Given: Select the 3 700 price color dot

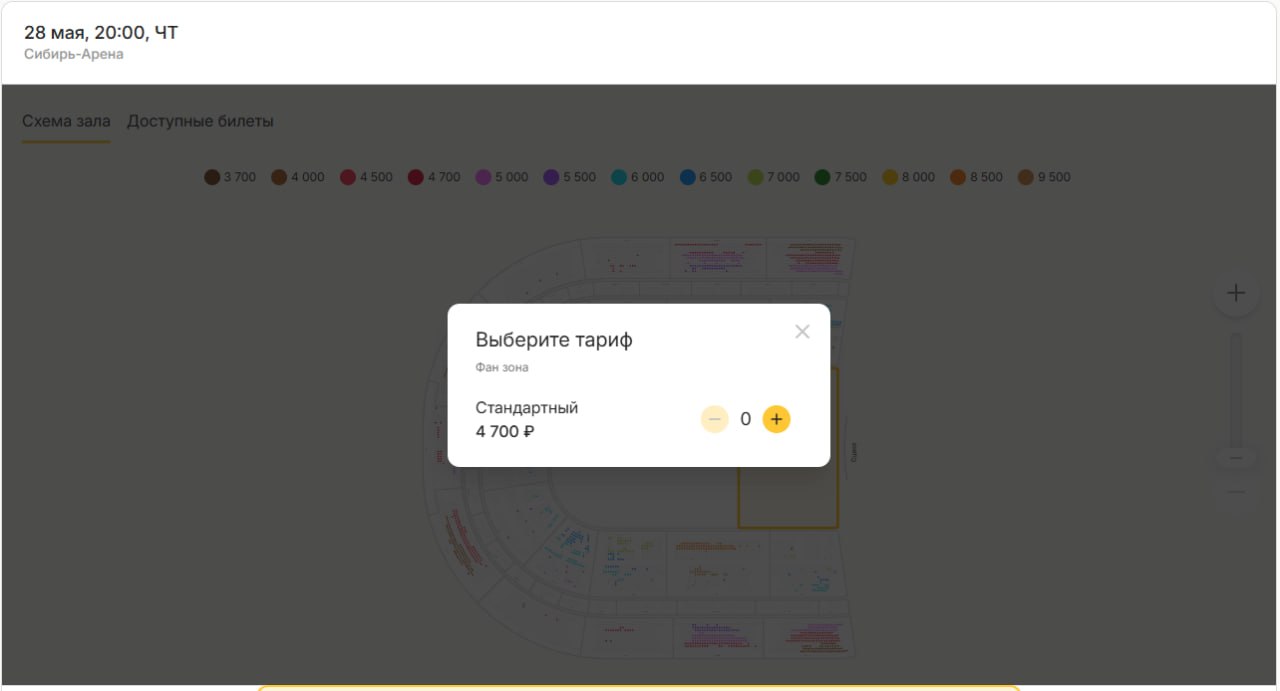Looking at the screenshot, I should (212, 177).
